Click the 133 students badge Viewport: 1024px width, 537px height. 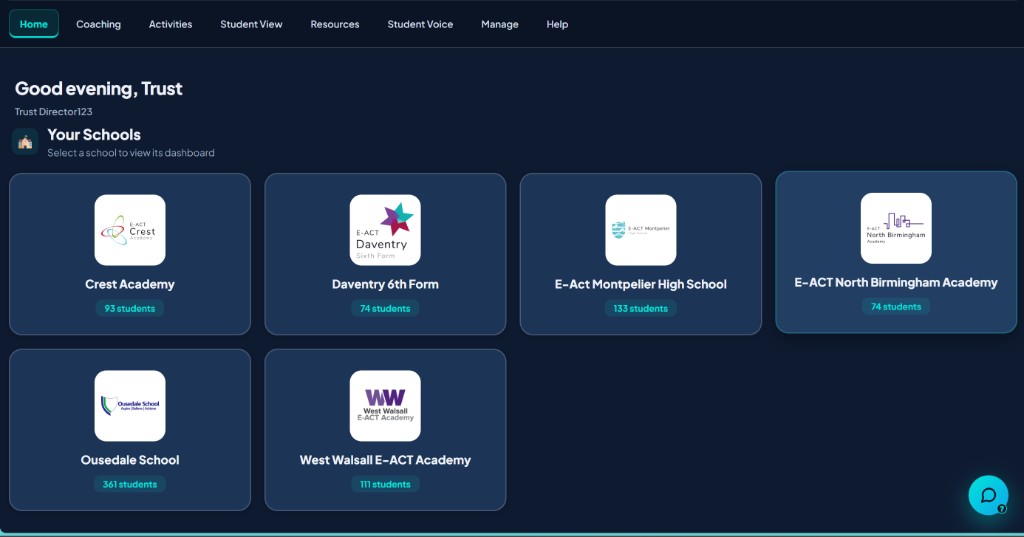641,308
